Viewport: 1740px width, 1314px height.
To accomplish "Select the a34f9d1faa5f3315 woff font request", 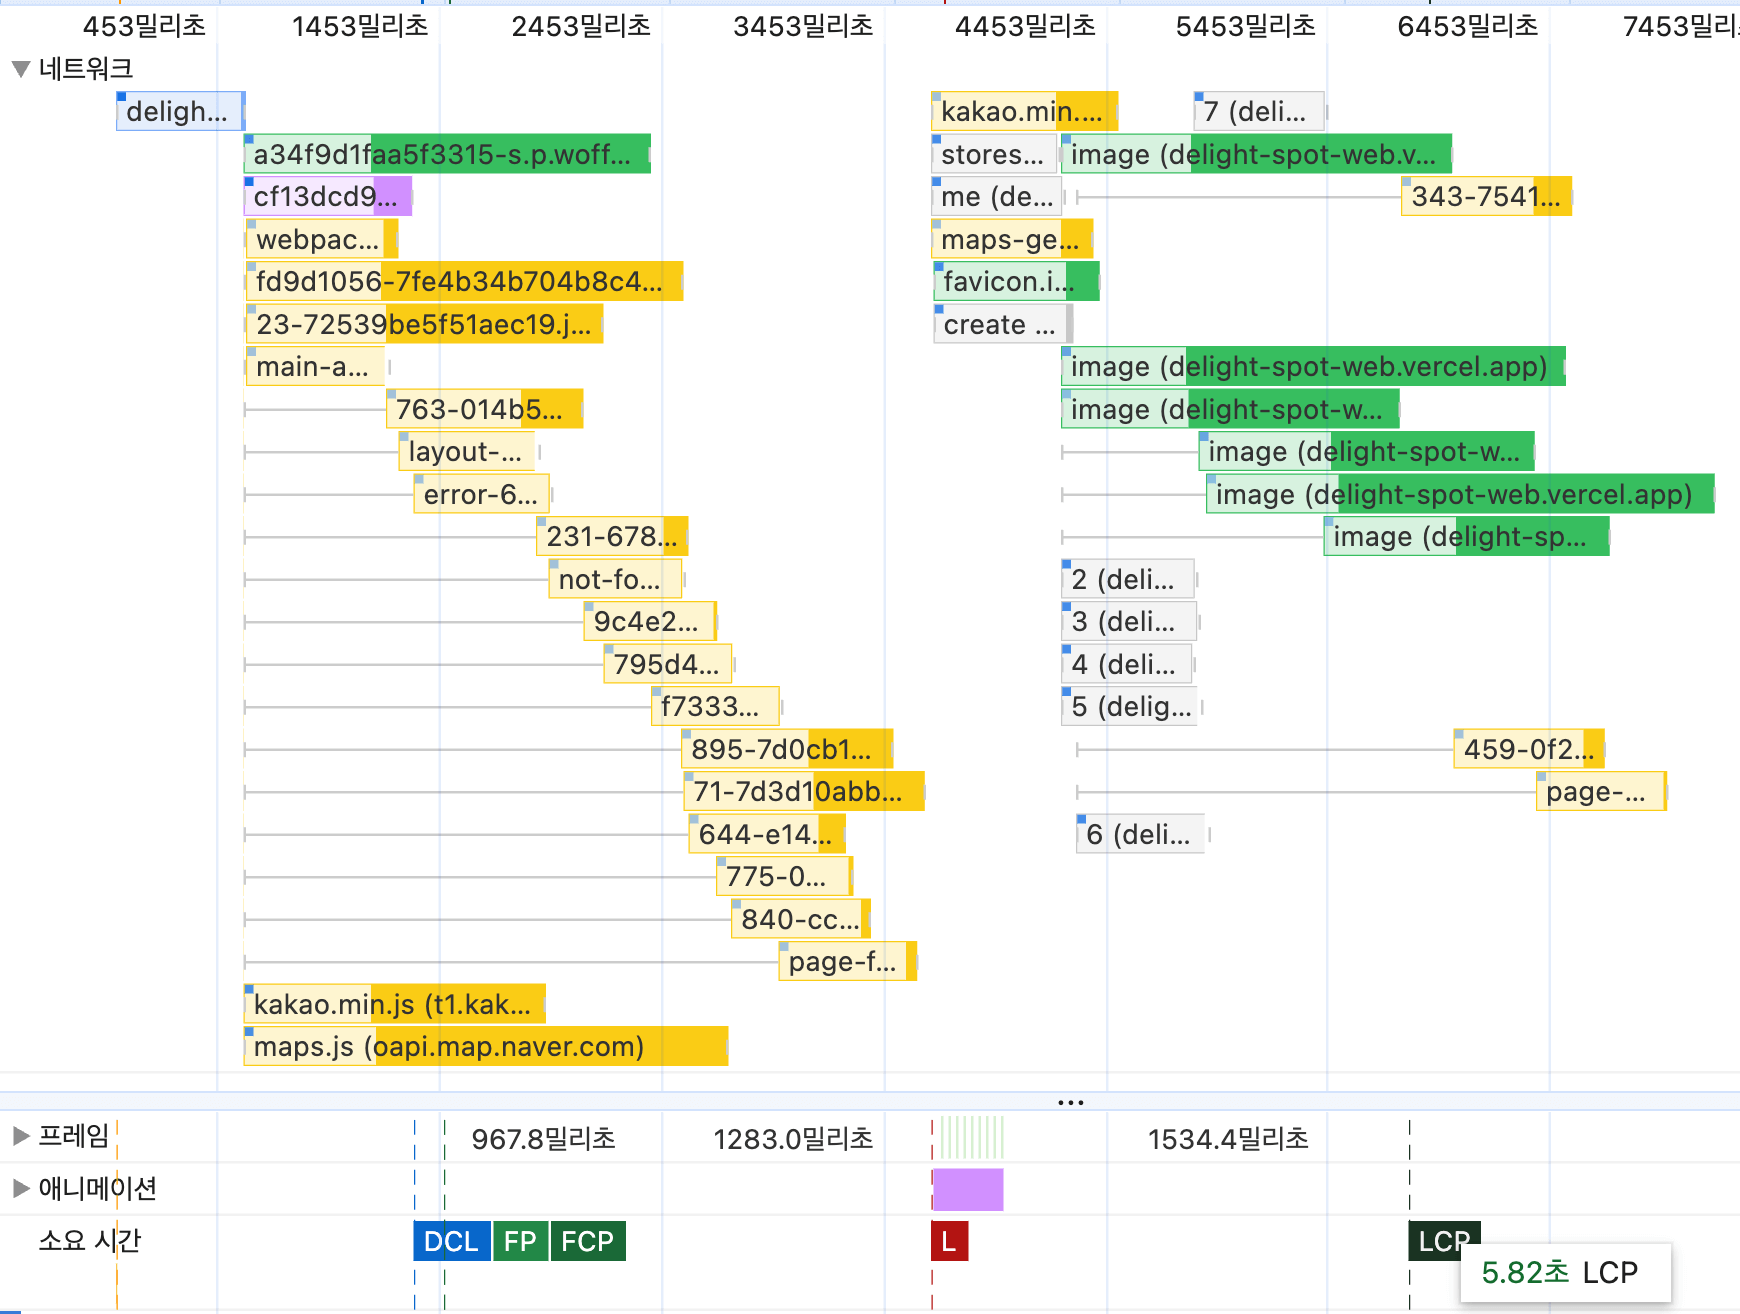I will coord(447,154).
